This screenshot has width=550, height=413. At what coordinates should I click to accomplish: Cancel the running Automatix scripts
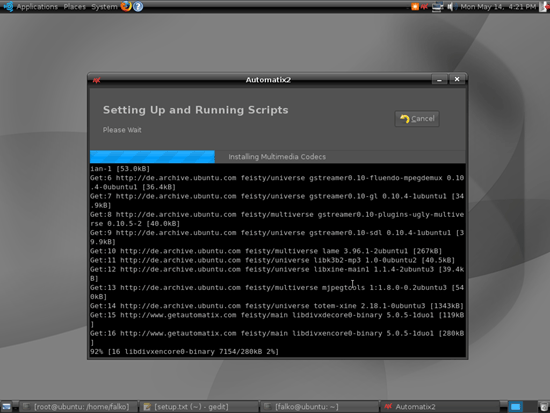[417, 119]
